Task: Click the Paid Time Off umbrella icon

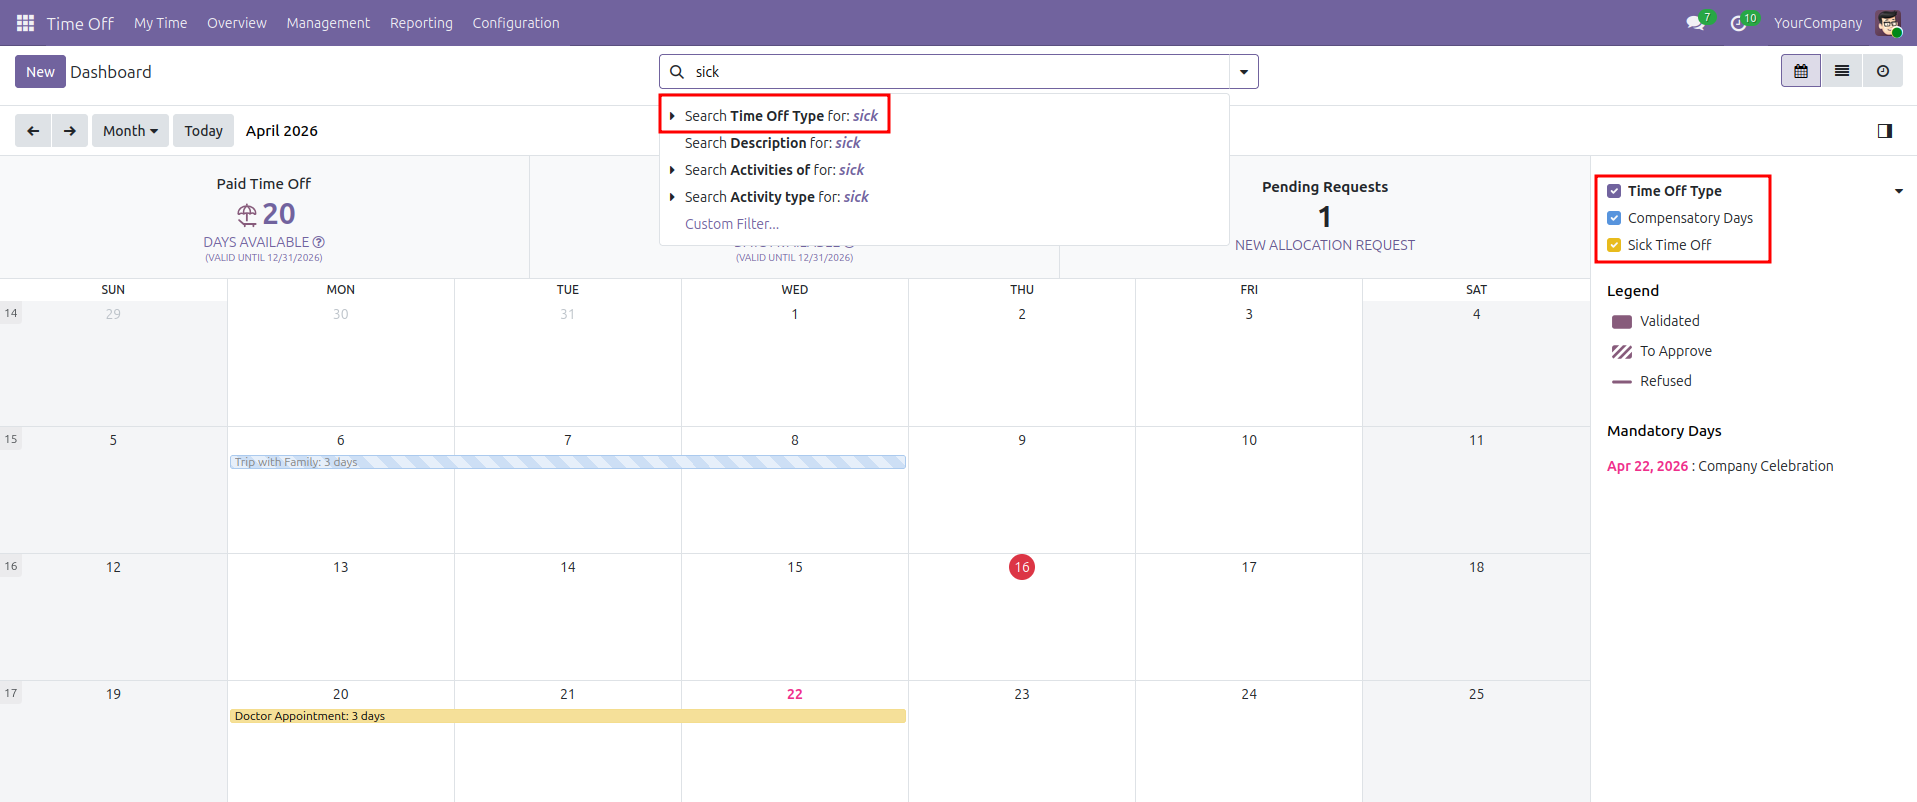Action: 246,215
